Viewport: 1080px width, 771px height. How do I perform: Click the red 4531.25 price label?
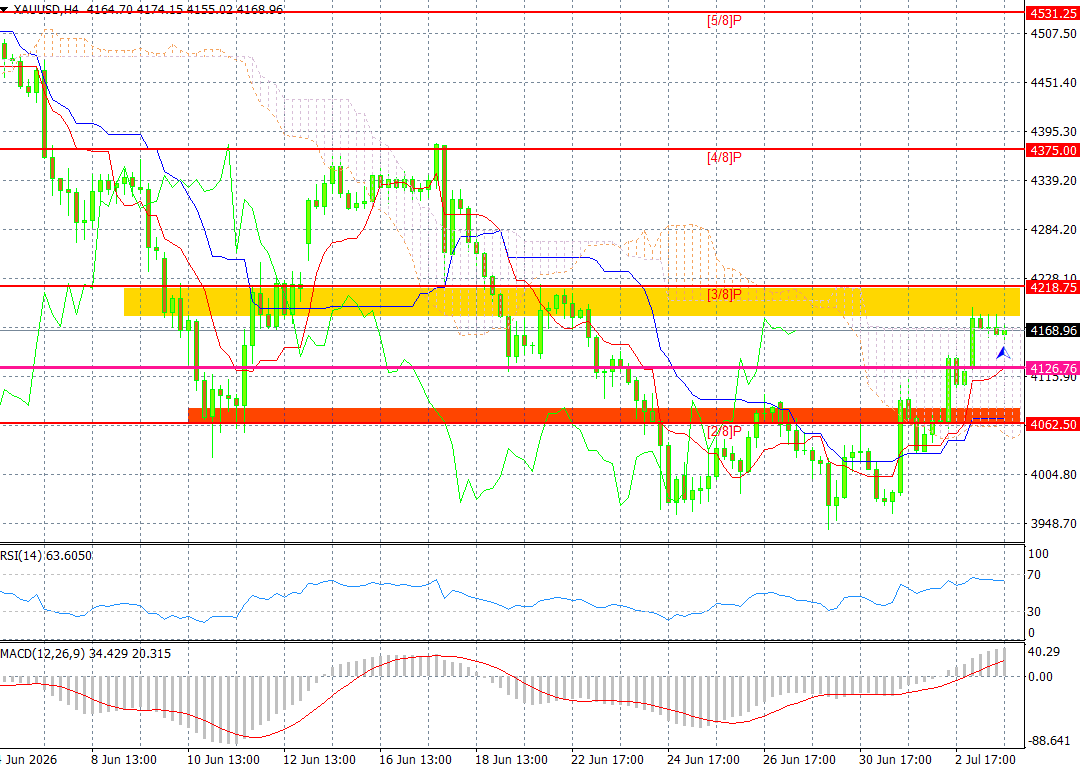pyautogui.click(x=1052, y=13)
